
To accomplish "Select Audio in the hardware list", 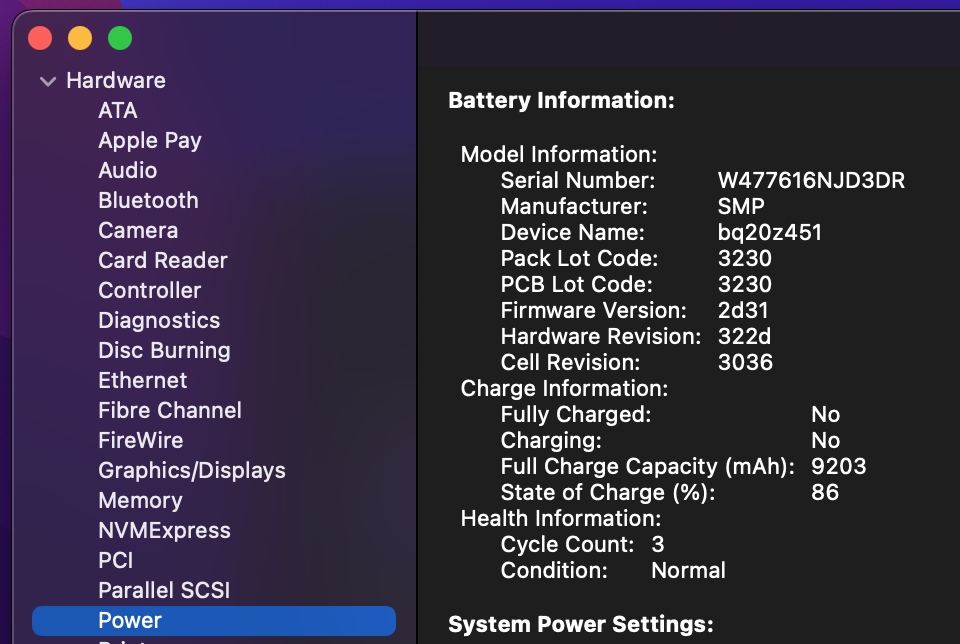I will [x=128, y=171].
